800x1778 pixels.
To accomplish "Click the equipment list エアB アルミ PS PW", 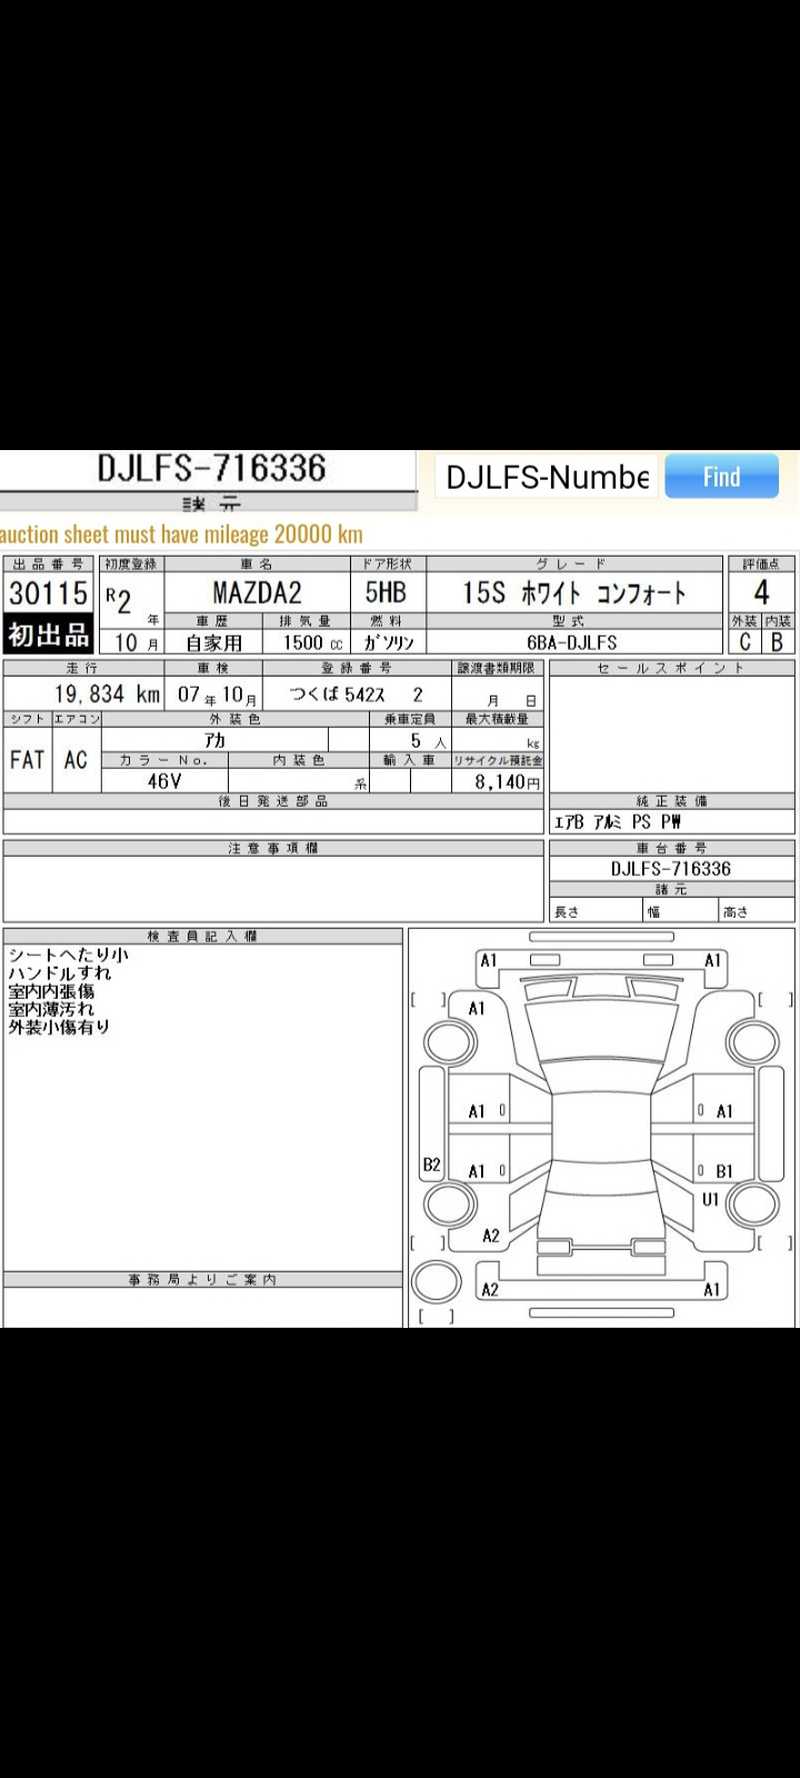I will 617,822.
